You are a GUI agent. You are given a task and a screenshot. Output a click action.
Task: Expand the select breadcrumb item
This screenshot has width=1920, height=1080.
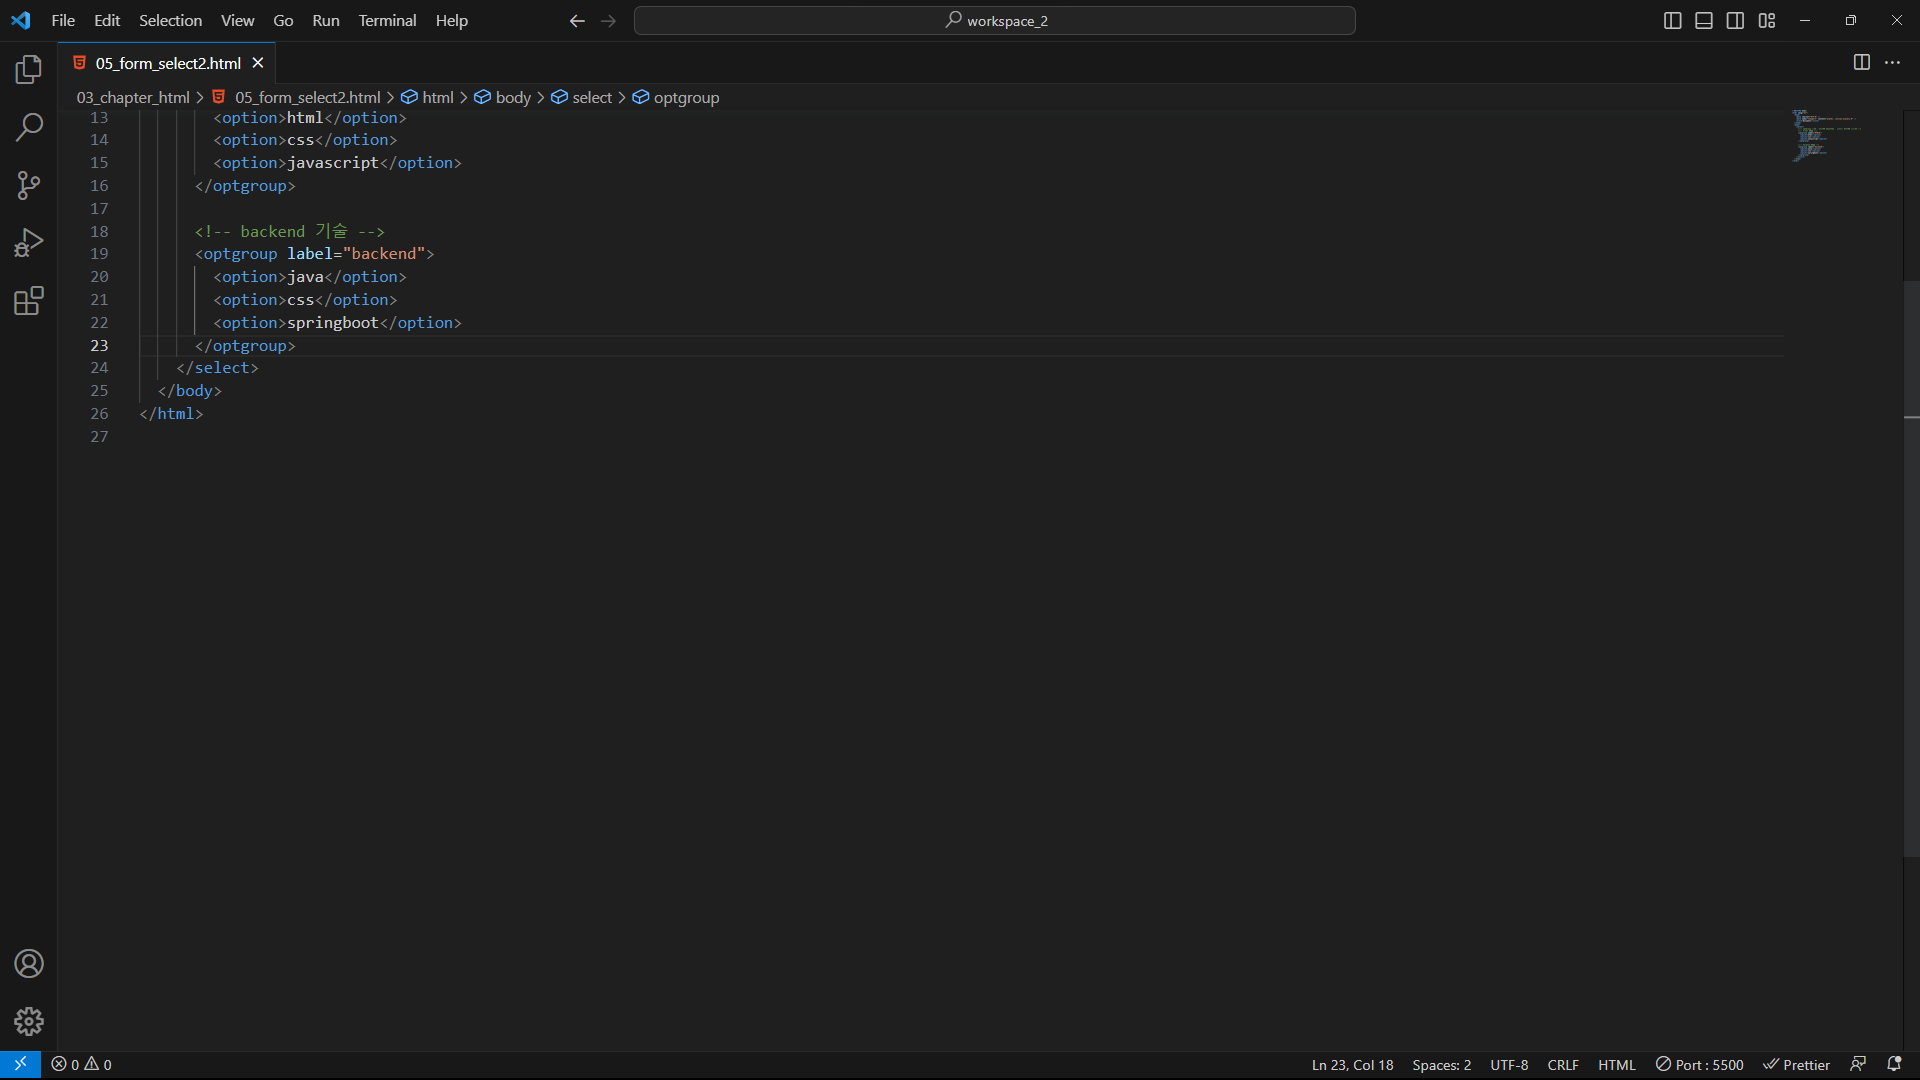[x=591, y=97]
